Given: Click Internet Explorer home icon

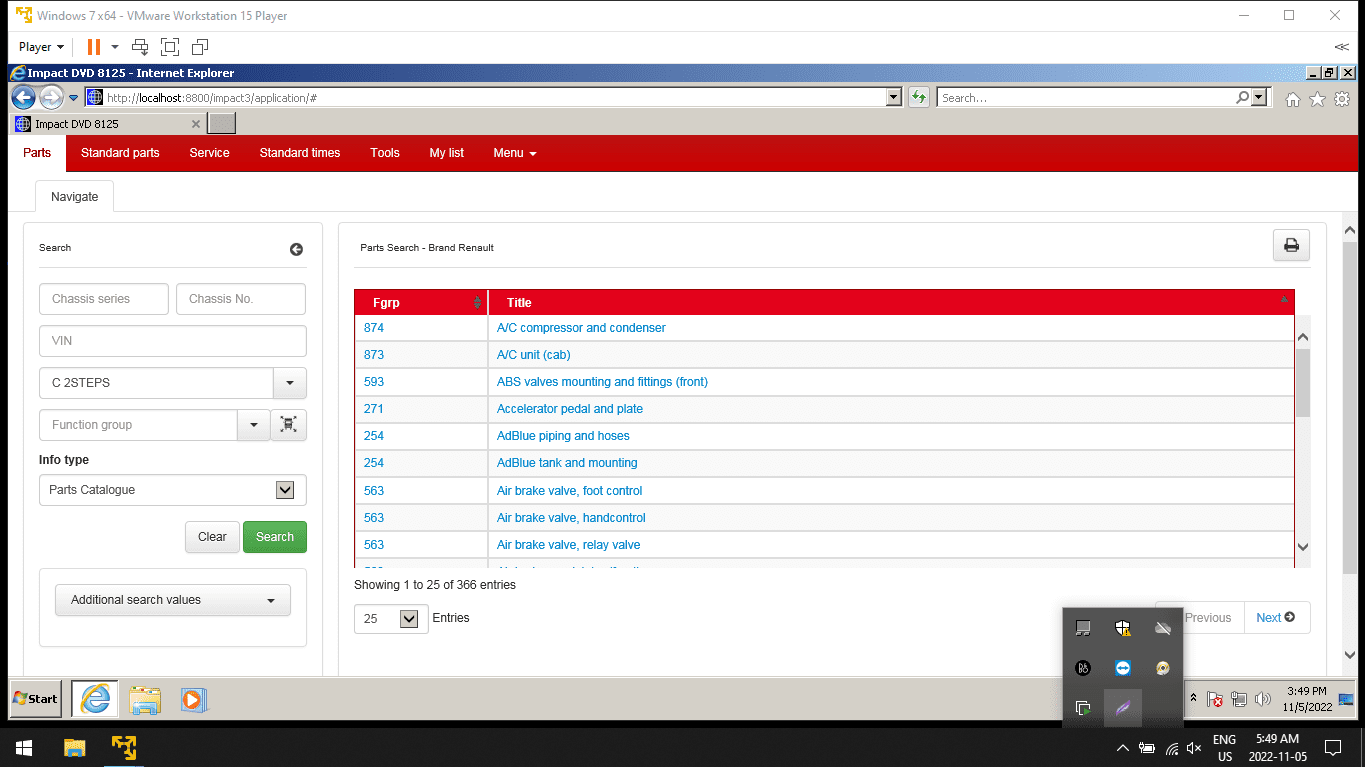Looking at the screenshot, I should coord(1293,99).
